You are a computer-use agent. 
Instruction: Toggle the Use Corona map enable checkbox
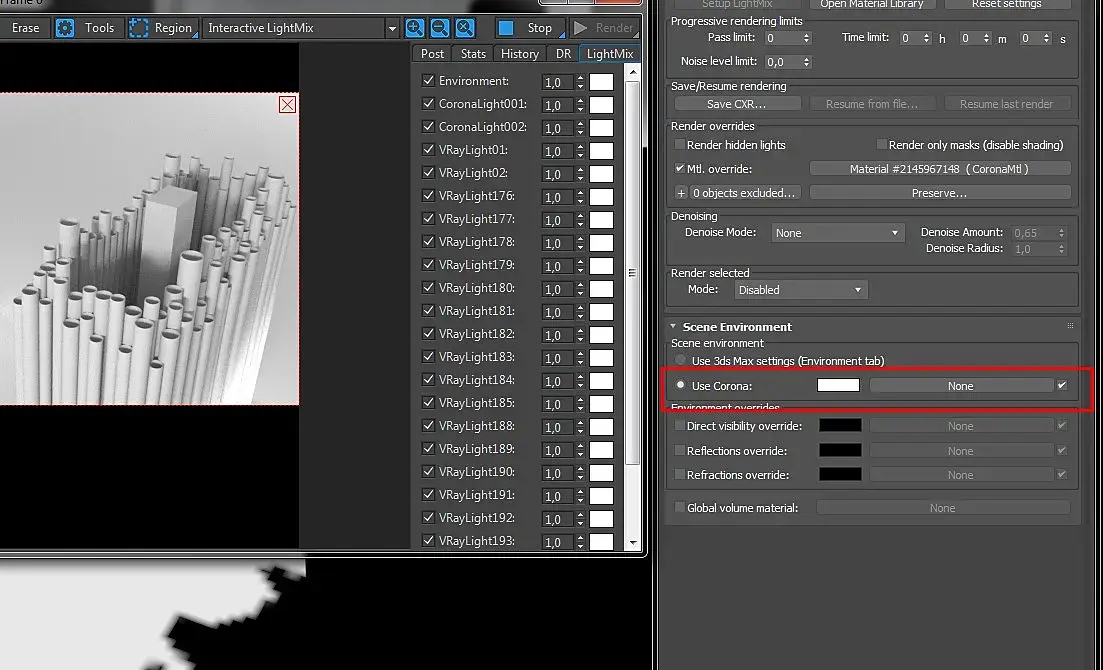(x=1062, y=386)
